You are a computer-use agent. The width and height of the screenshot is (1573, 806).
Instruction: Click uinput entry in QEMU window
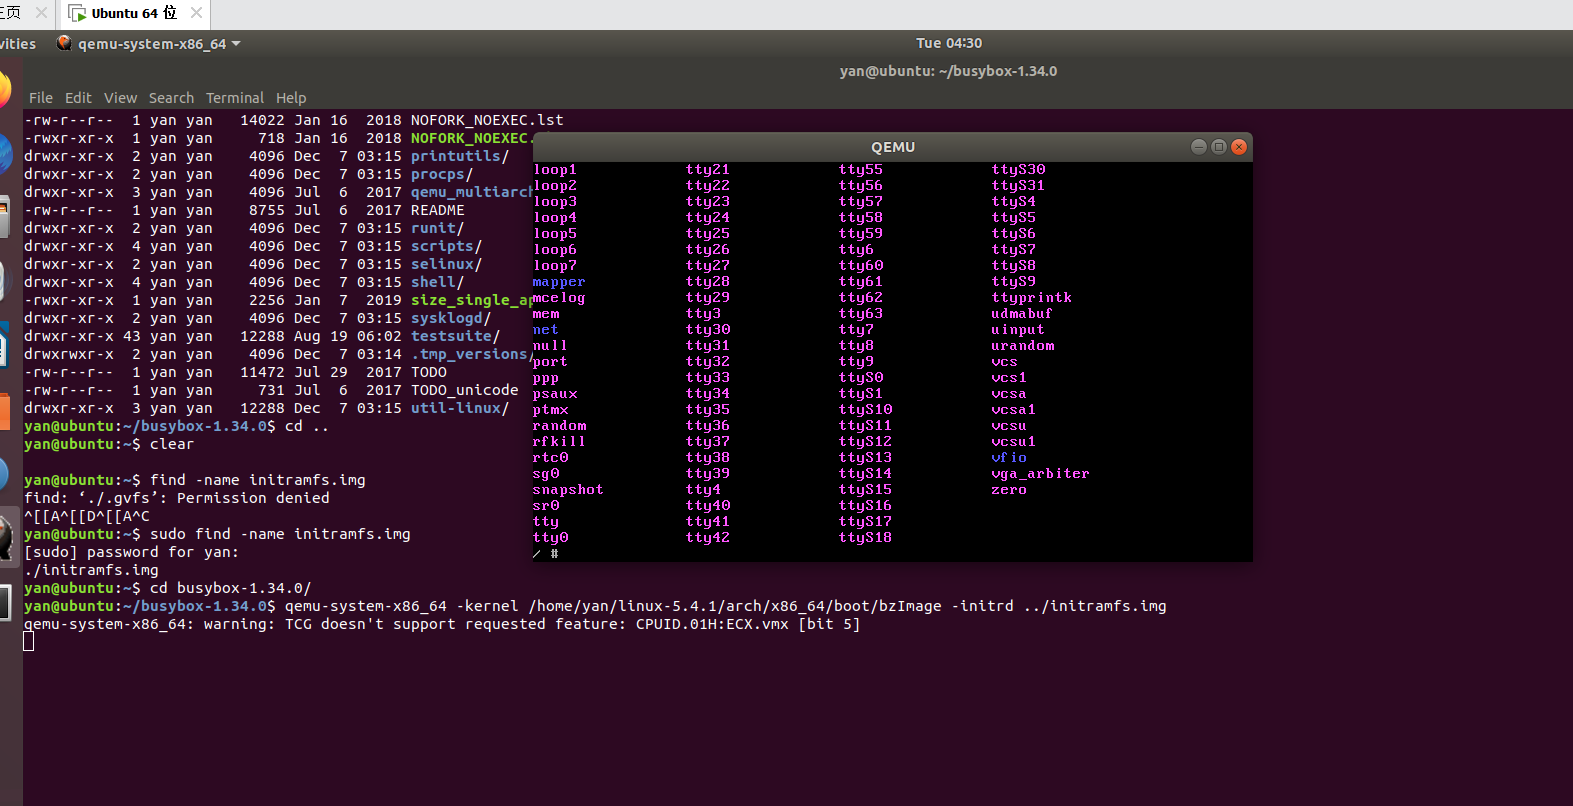click(1018, 329)
